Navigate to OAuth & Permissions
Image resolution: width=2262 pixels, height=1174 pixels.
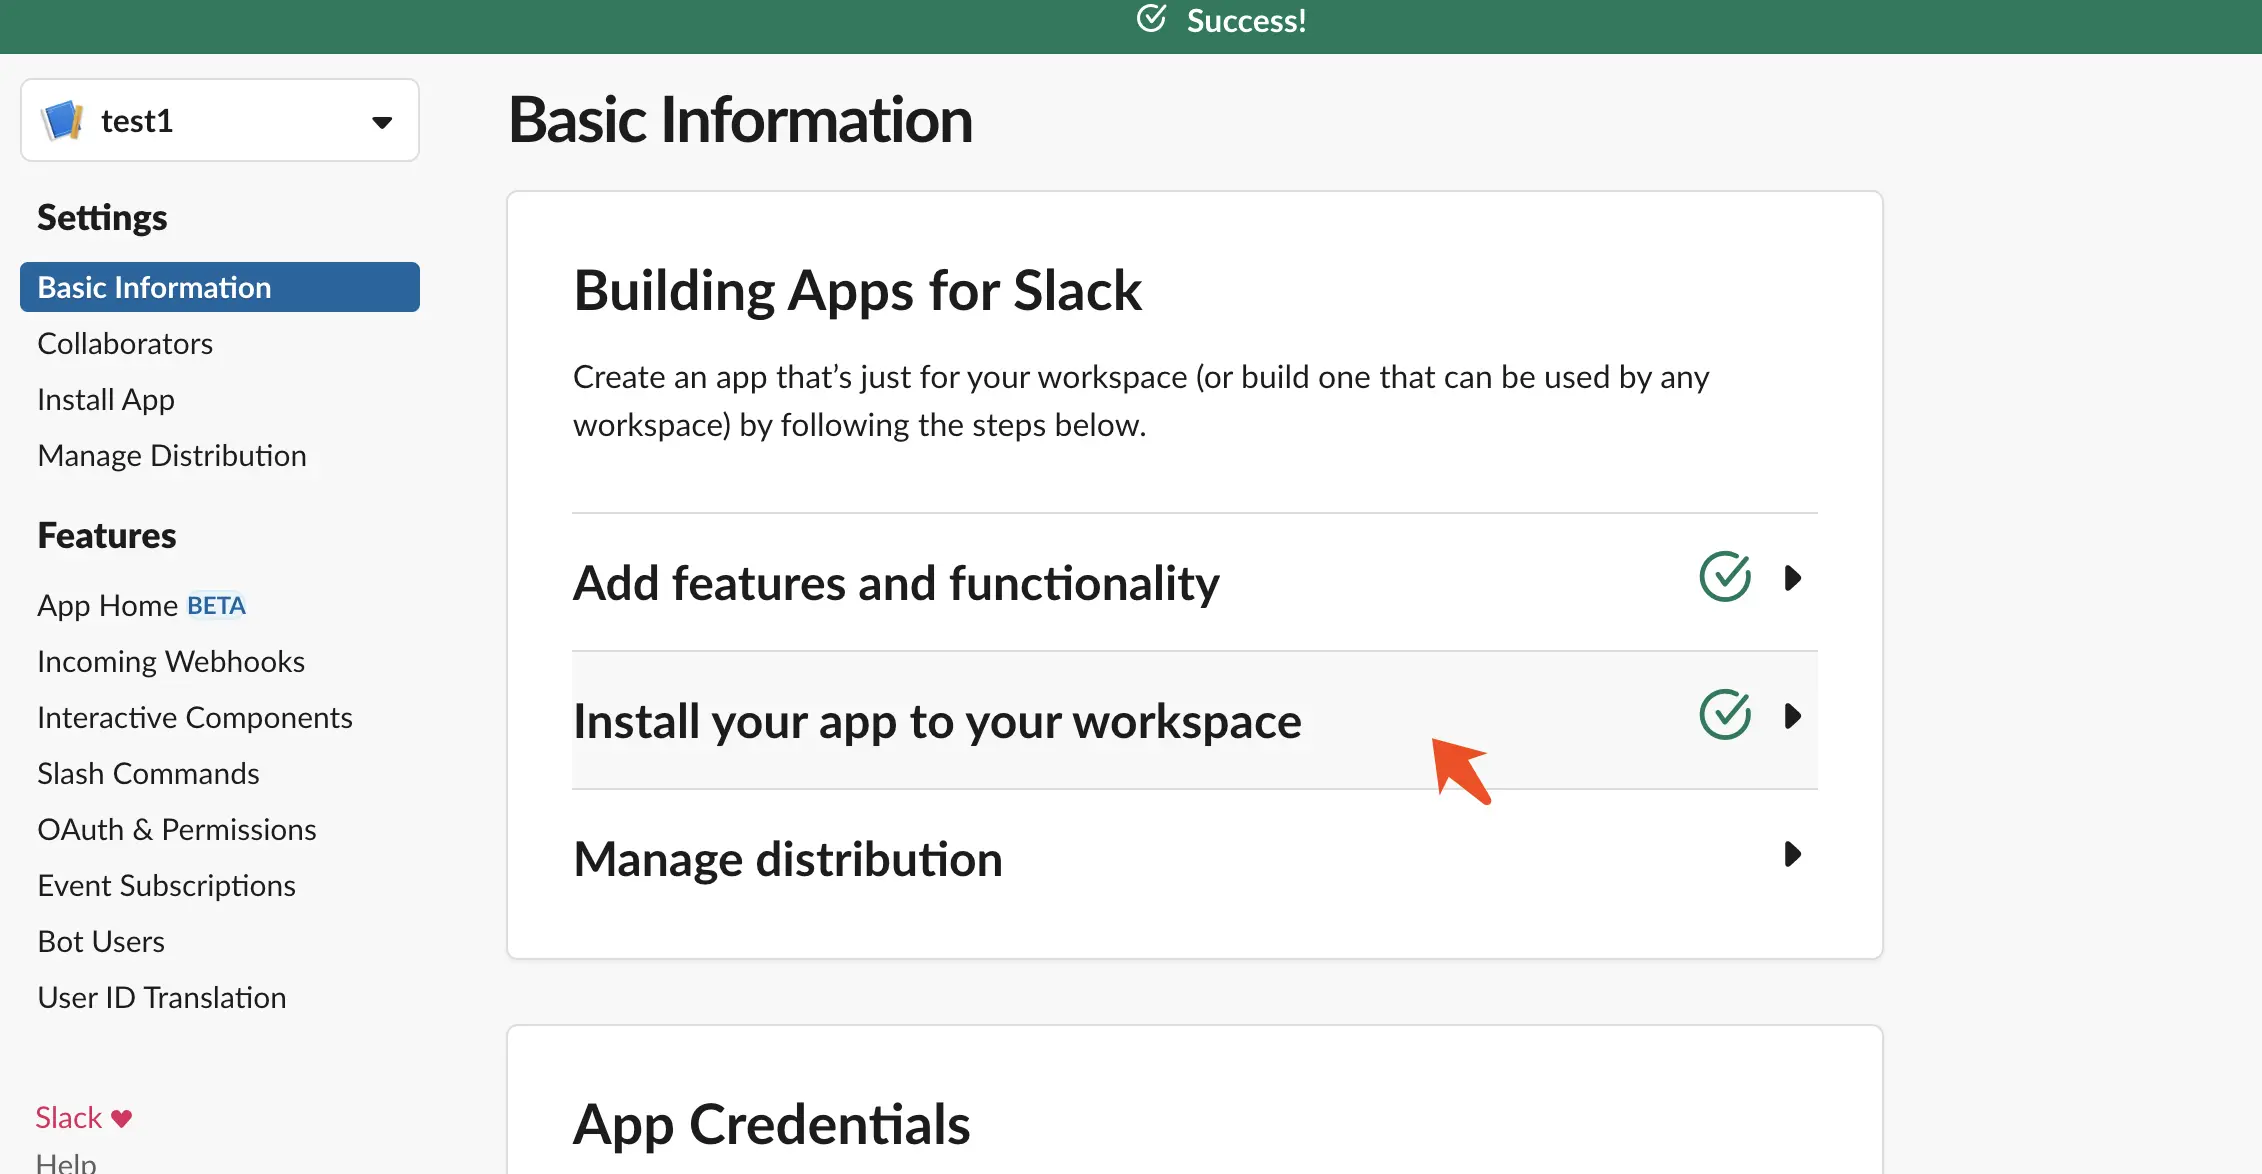(177, 829)
